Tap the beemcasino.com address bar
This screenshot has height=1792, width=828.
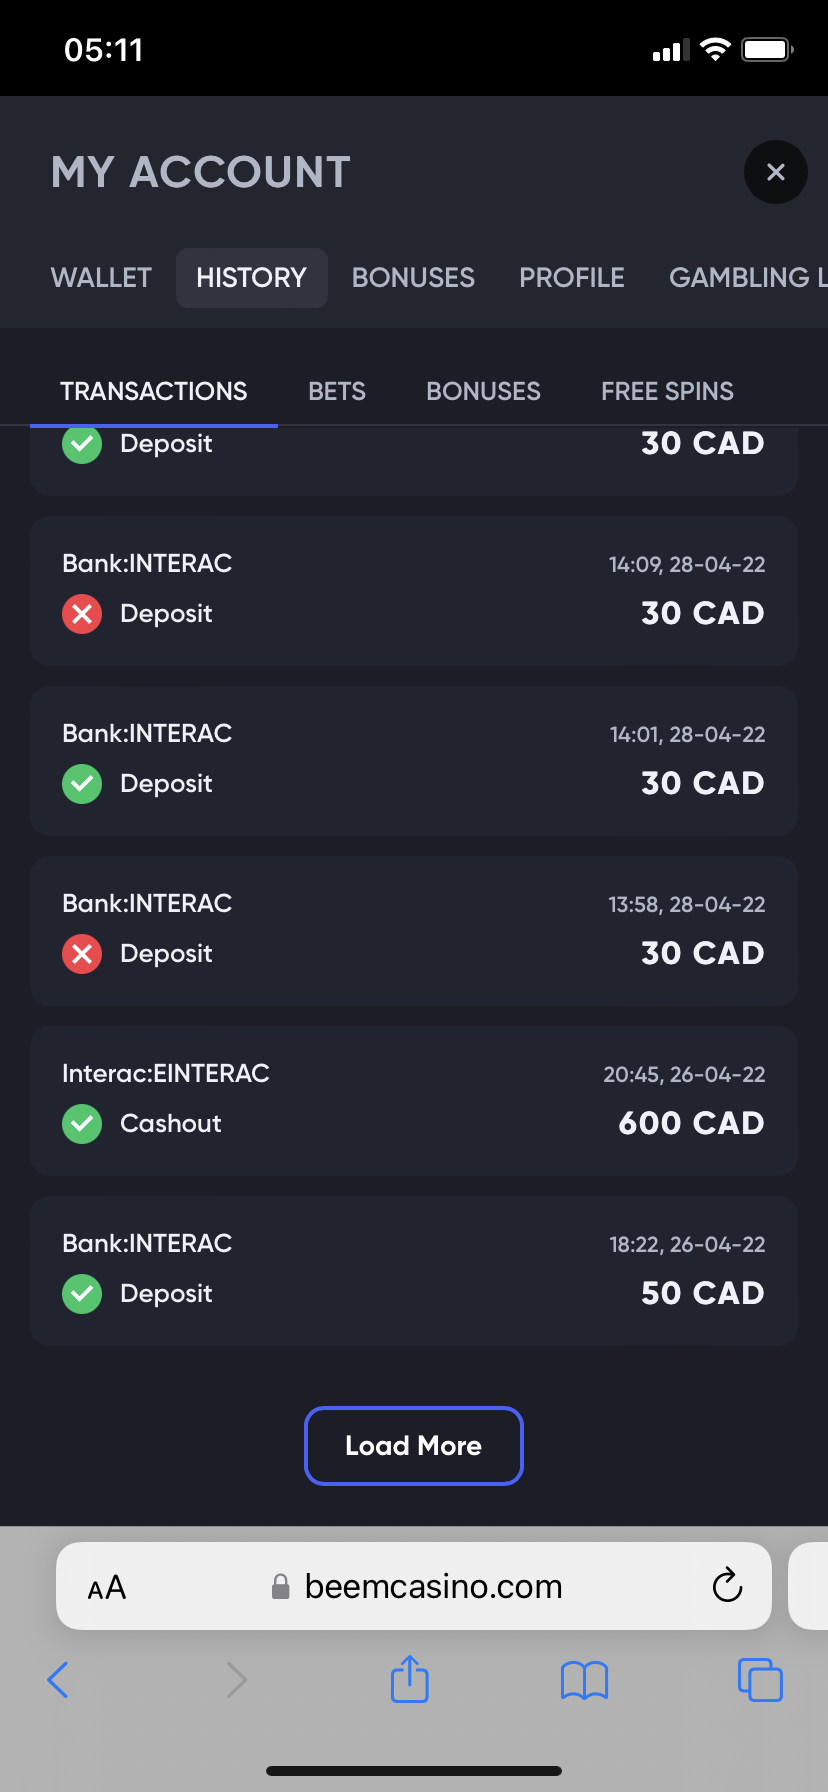pos(432,1586)
